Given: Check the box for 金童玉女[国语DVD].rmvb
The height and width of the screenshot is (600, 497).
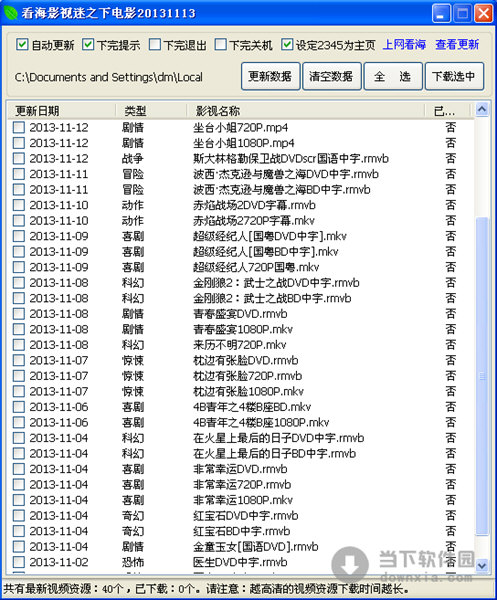Looking at the screenshot, I should coord(19,546).
